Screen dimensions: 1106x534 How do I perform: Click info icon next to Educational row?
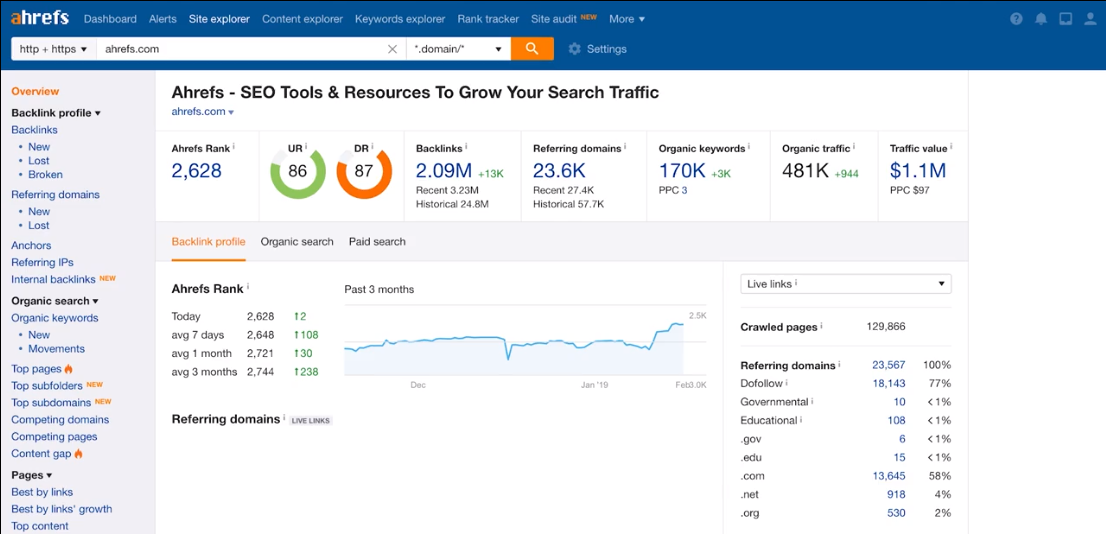tap(801, 419)
